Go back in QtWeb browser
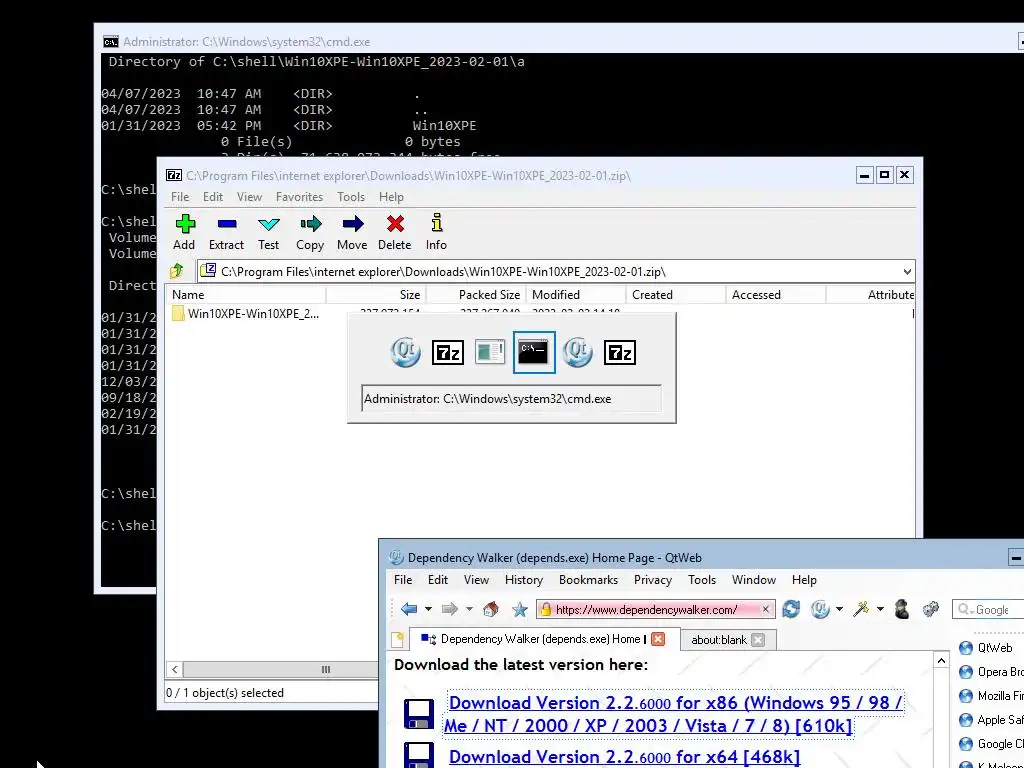The image size is (1024, 768). pyautogui.click(x=409, y=609)
